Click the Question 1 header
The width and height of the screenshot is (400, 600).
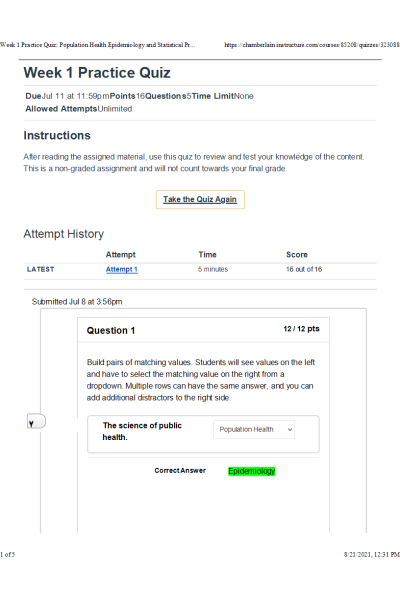pos(111,331)
